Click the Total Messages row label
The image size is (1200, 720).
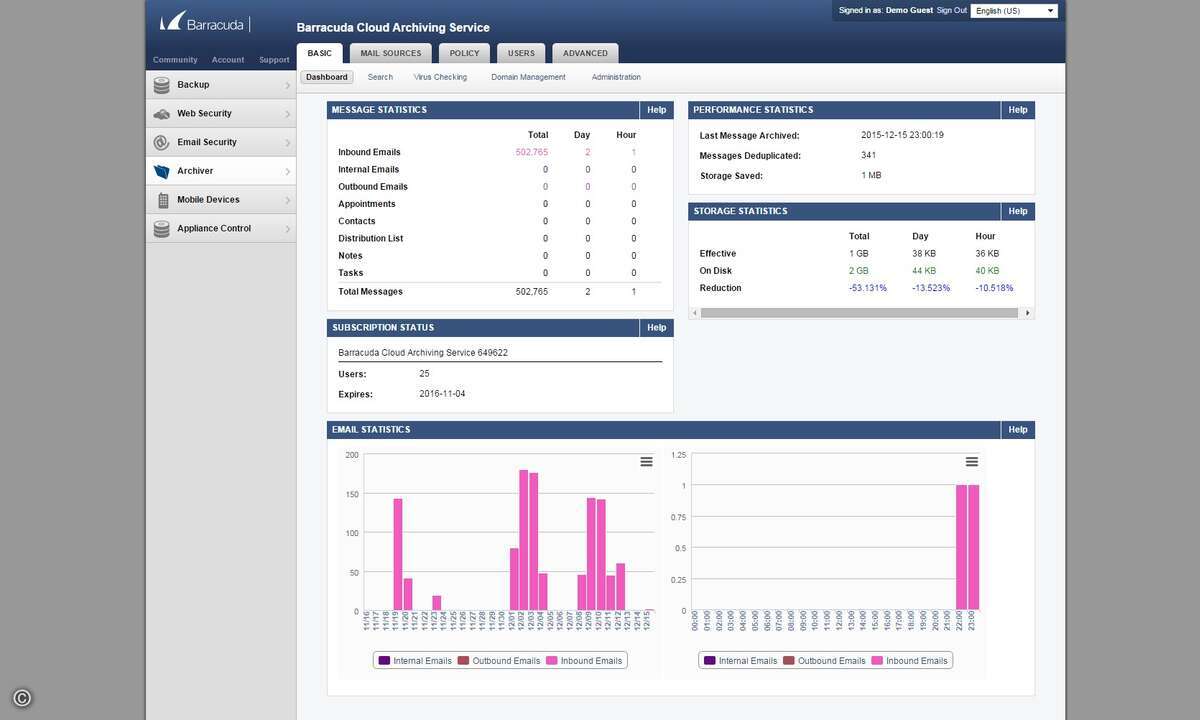point(370,292)
